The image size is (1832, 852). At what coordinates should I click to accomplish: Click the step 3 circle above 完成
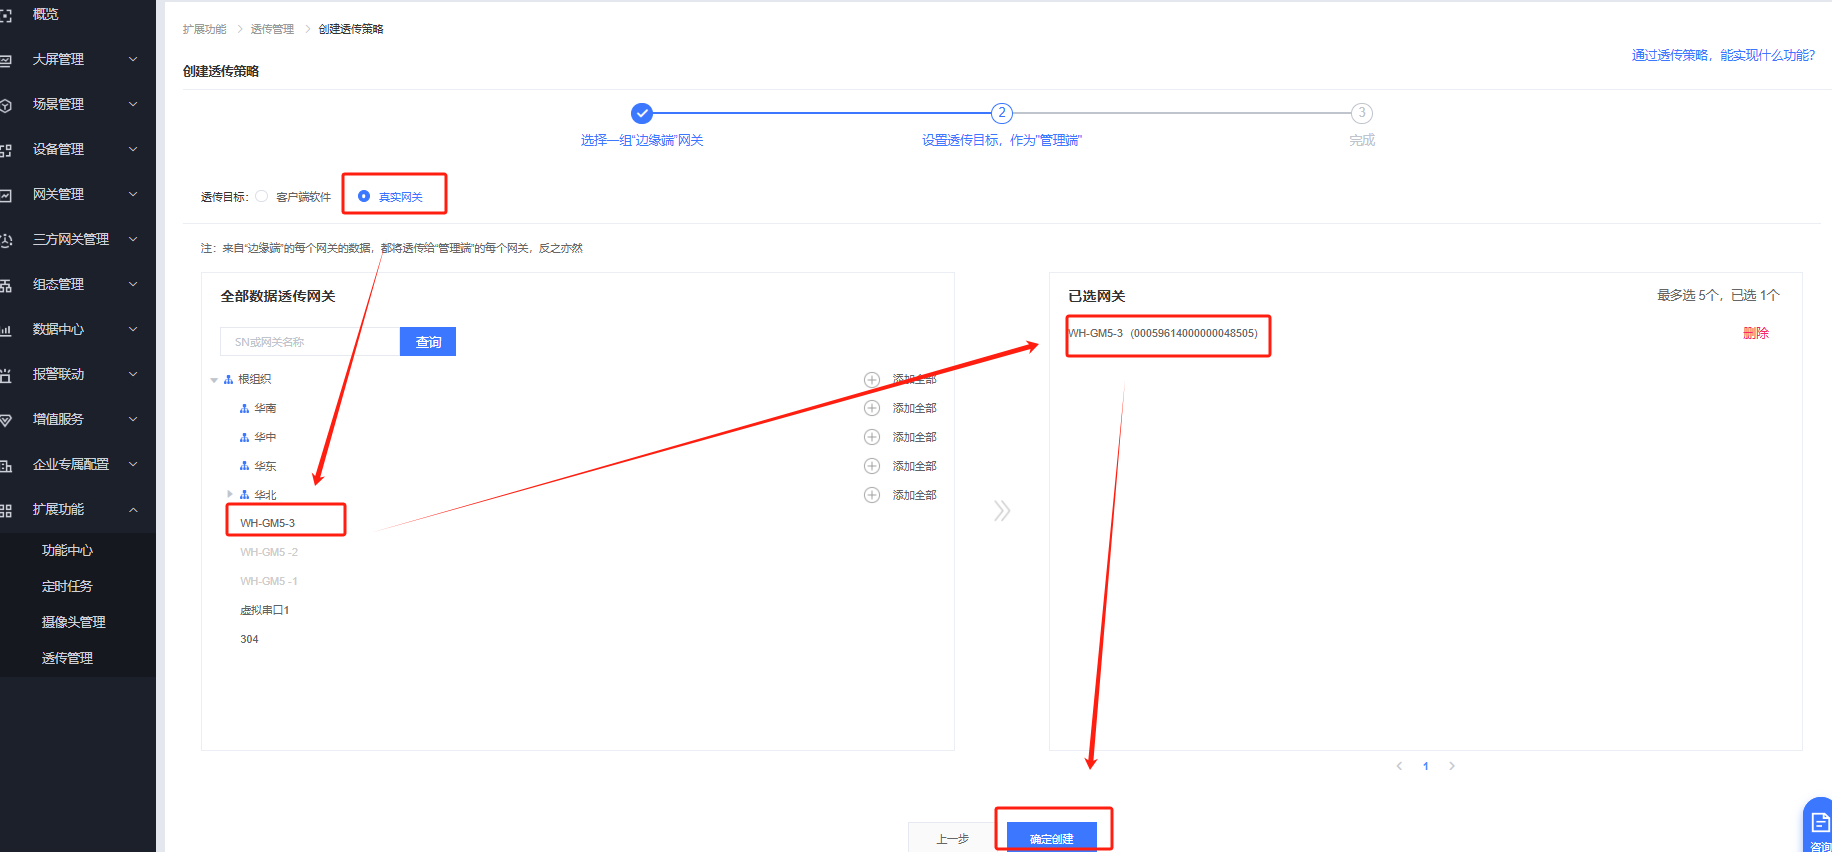click(1362, 113)
